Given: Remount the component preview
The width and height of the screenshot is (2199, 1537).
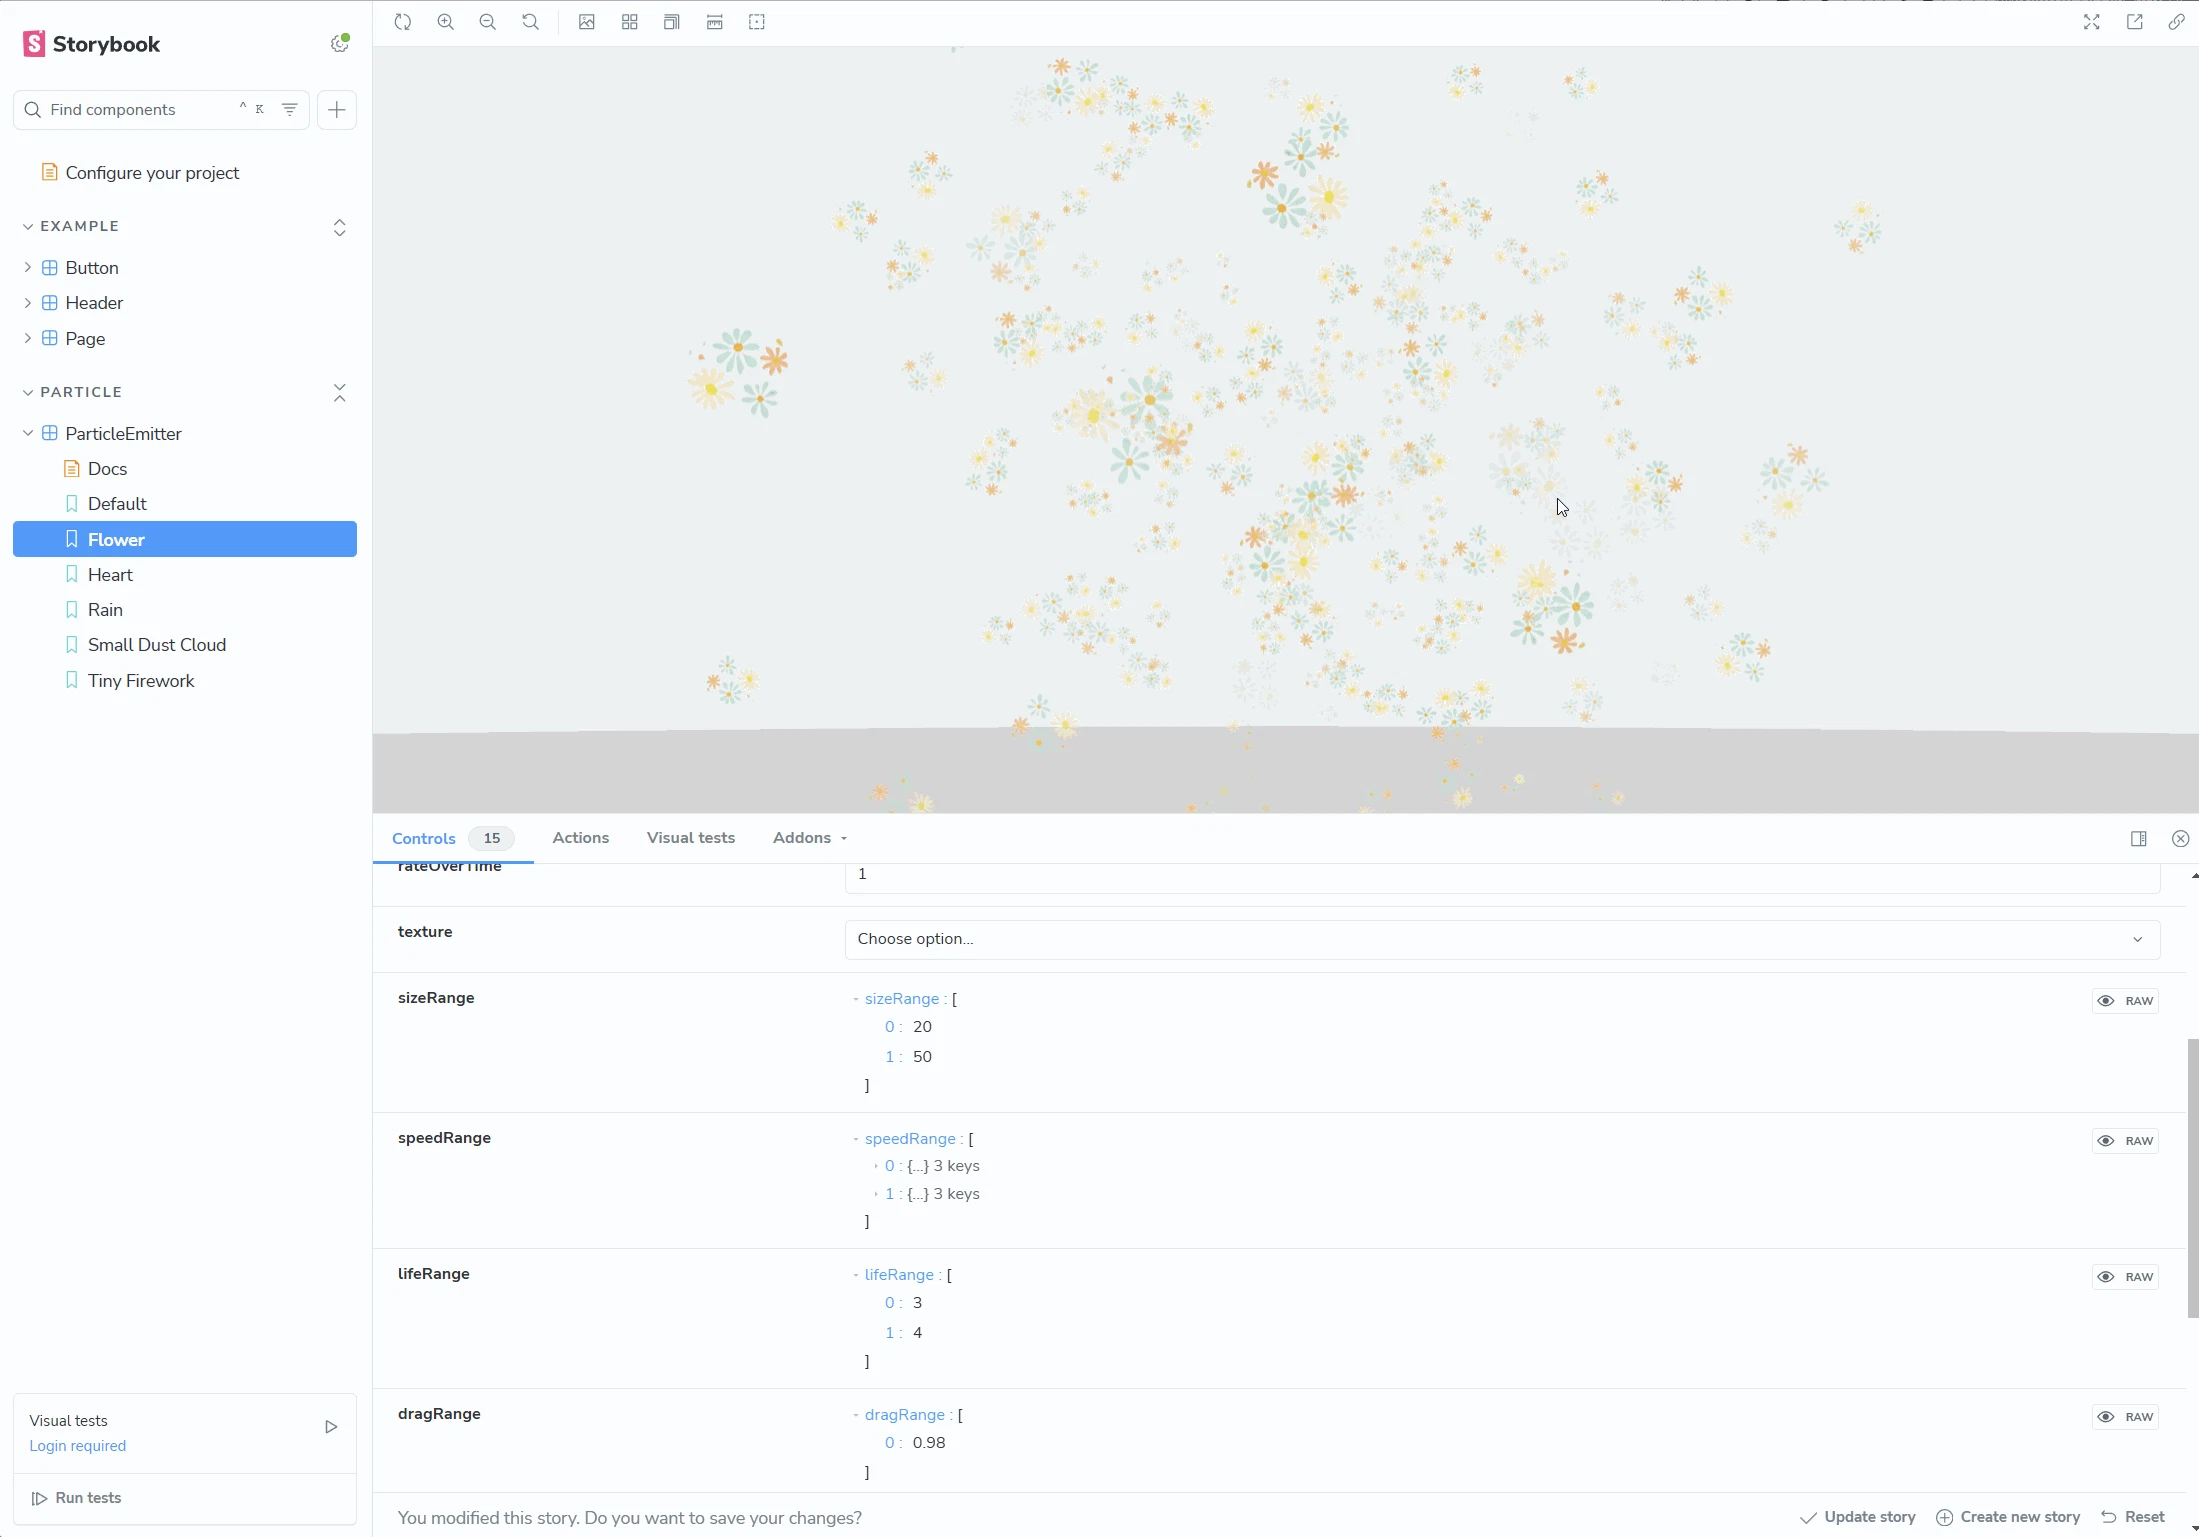Looking at the screenshot, I should (403, 21).
